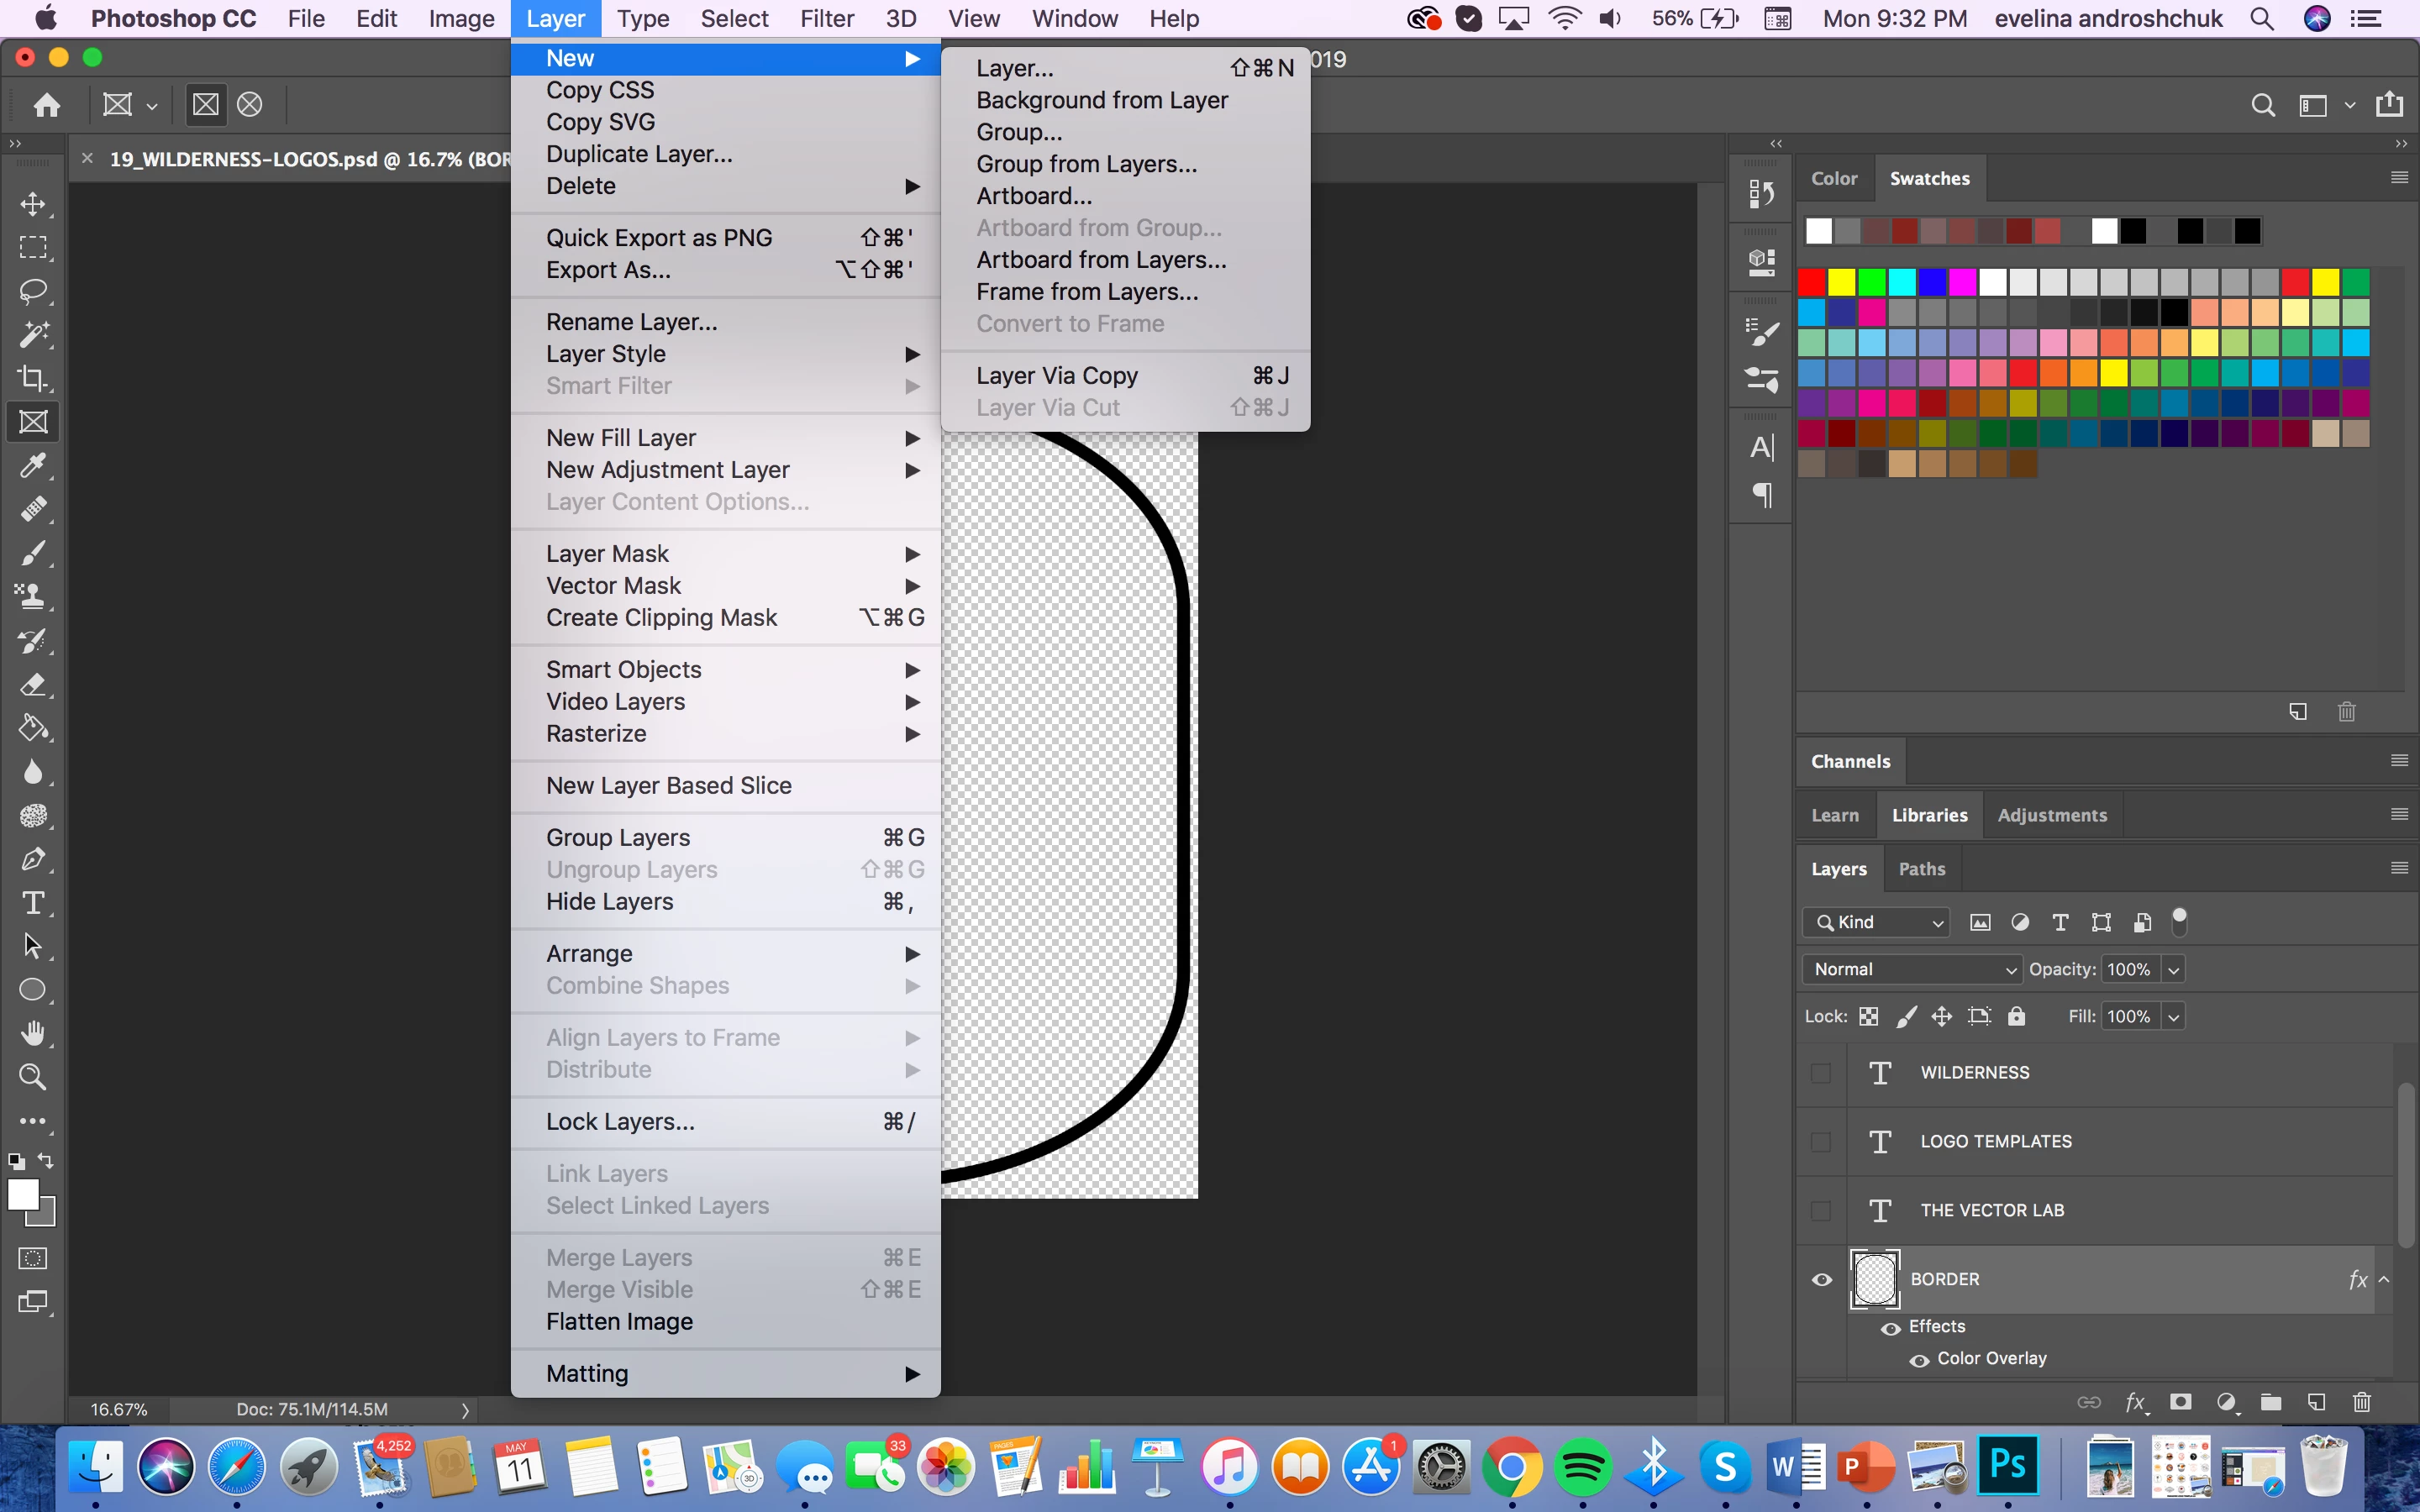Click the delete layer trash icon
This screenshot has width=2420, height=1512.
point(2361,1402)
